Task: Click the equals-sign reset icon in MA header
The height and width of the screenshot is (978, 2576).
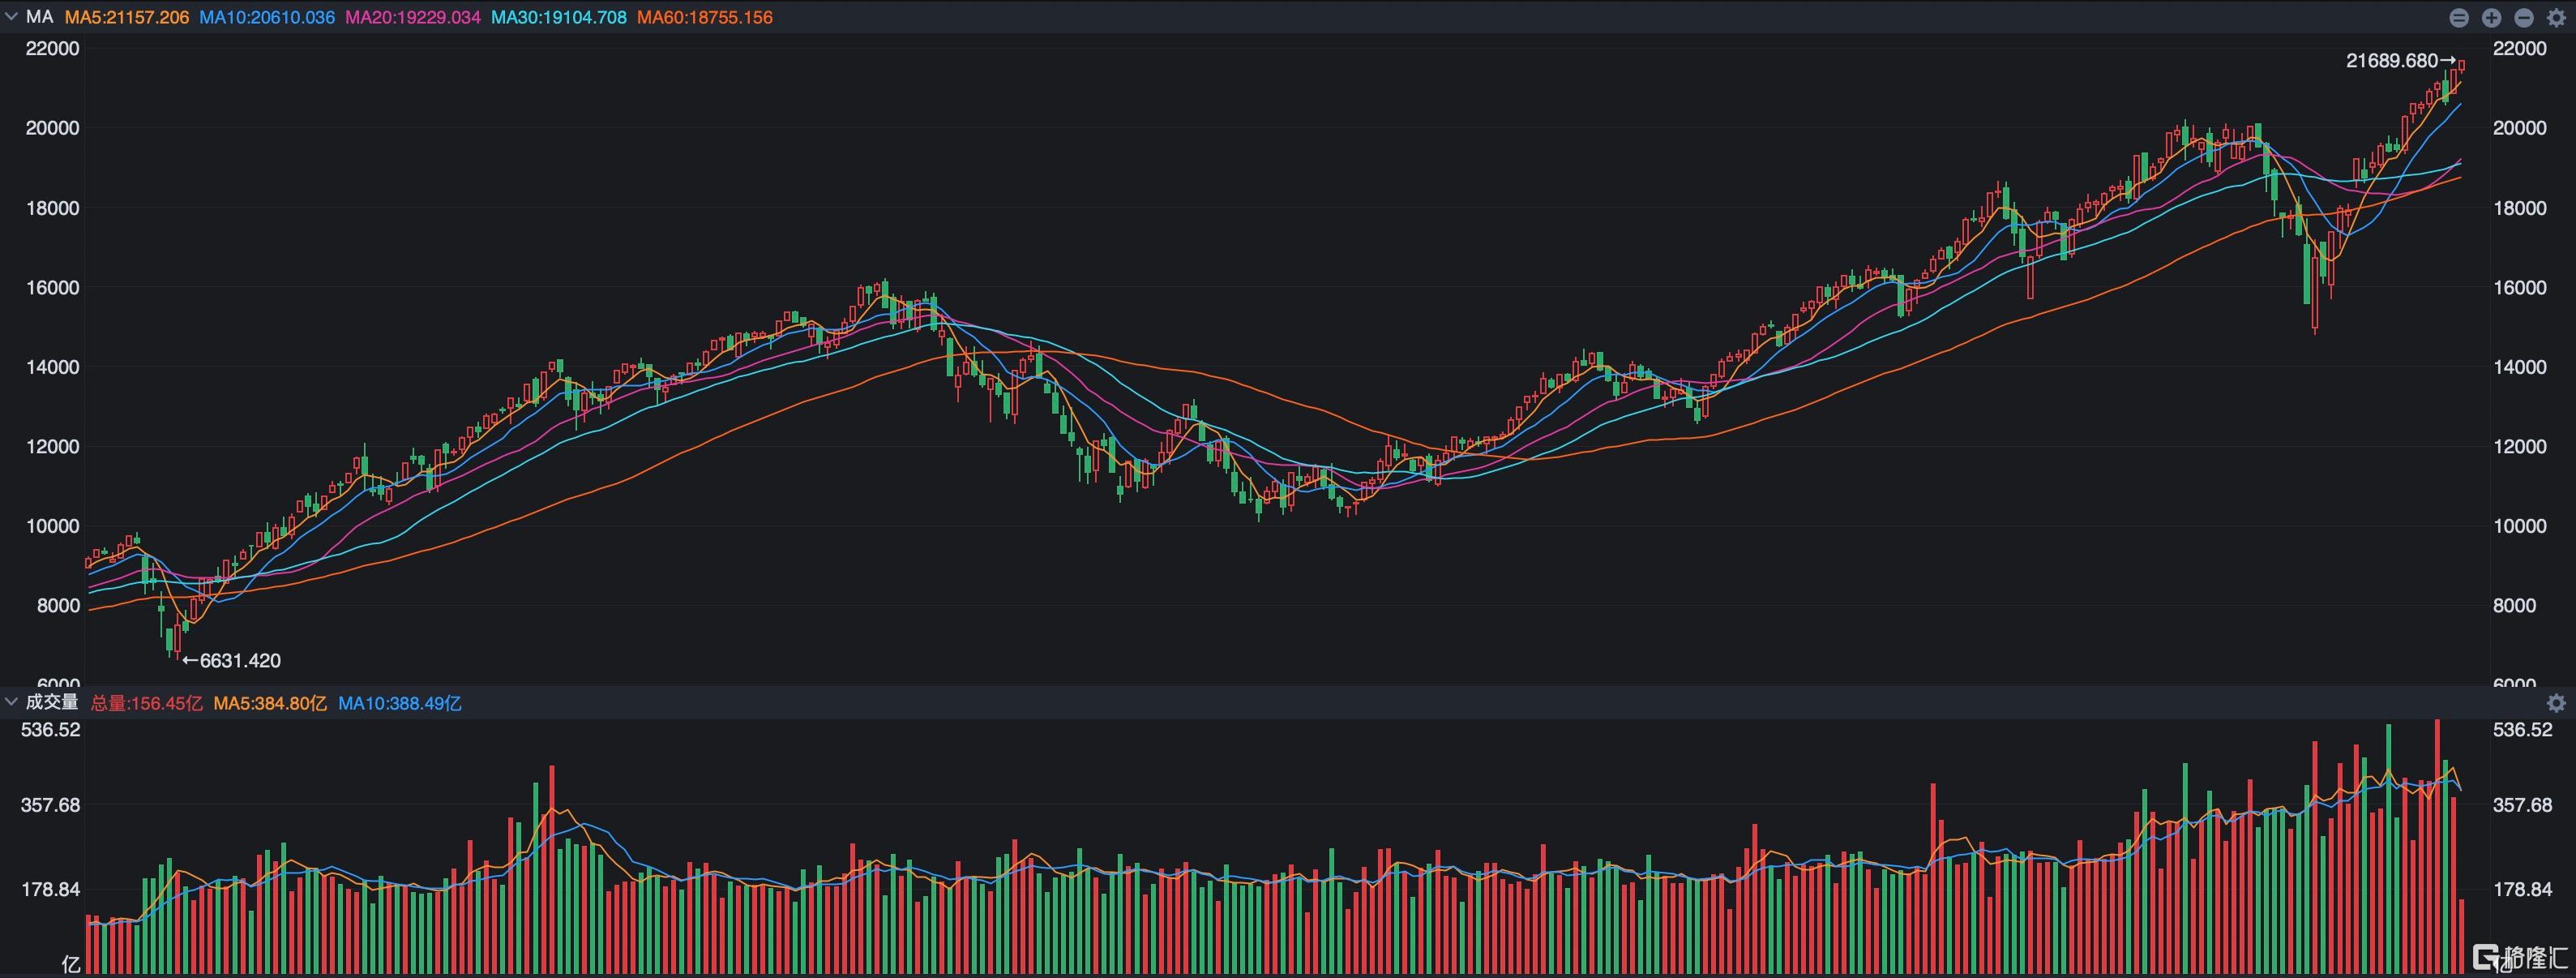Action: pyautogui.click(x=2459, y=18)
